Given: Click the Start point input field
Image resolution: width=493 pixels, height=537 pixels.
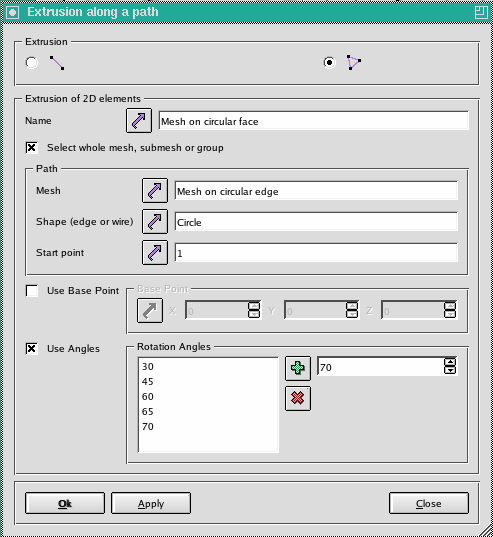Looking at the screenshot, I should pyautogui.click(x=316, y=253).
